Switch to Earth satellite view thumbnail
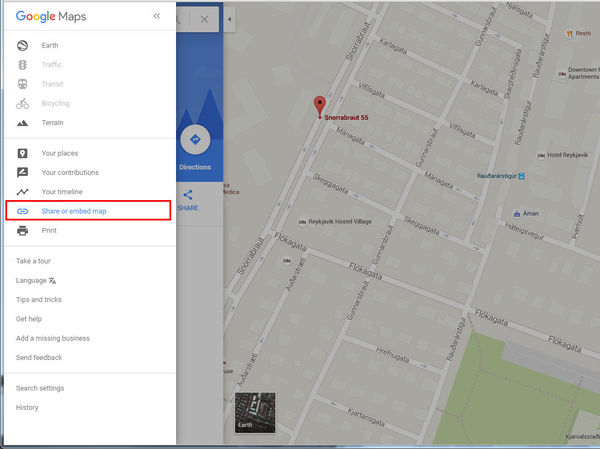 pos(255,413)
